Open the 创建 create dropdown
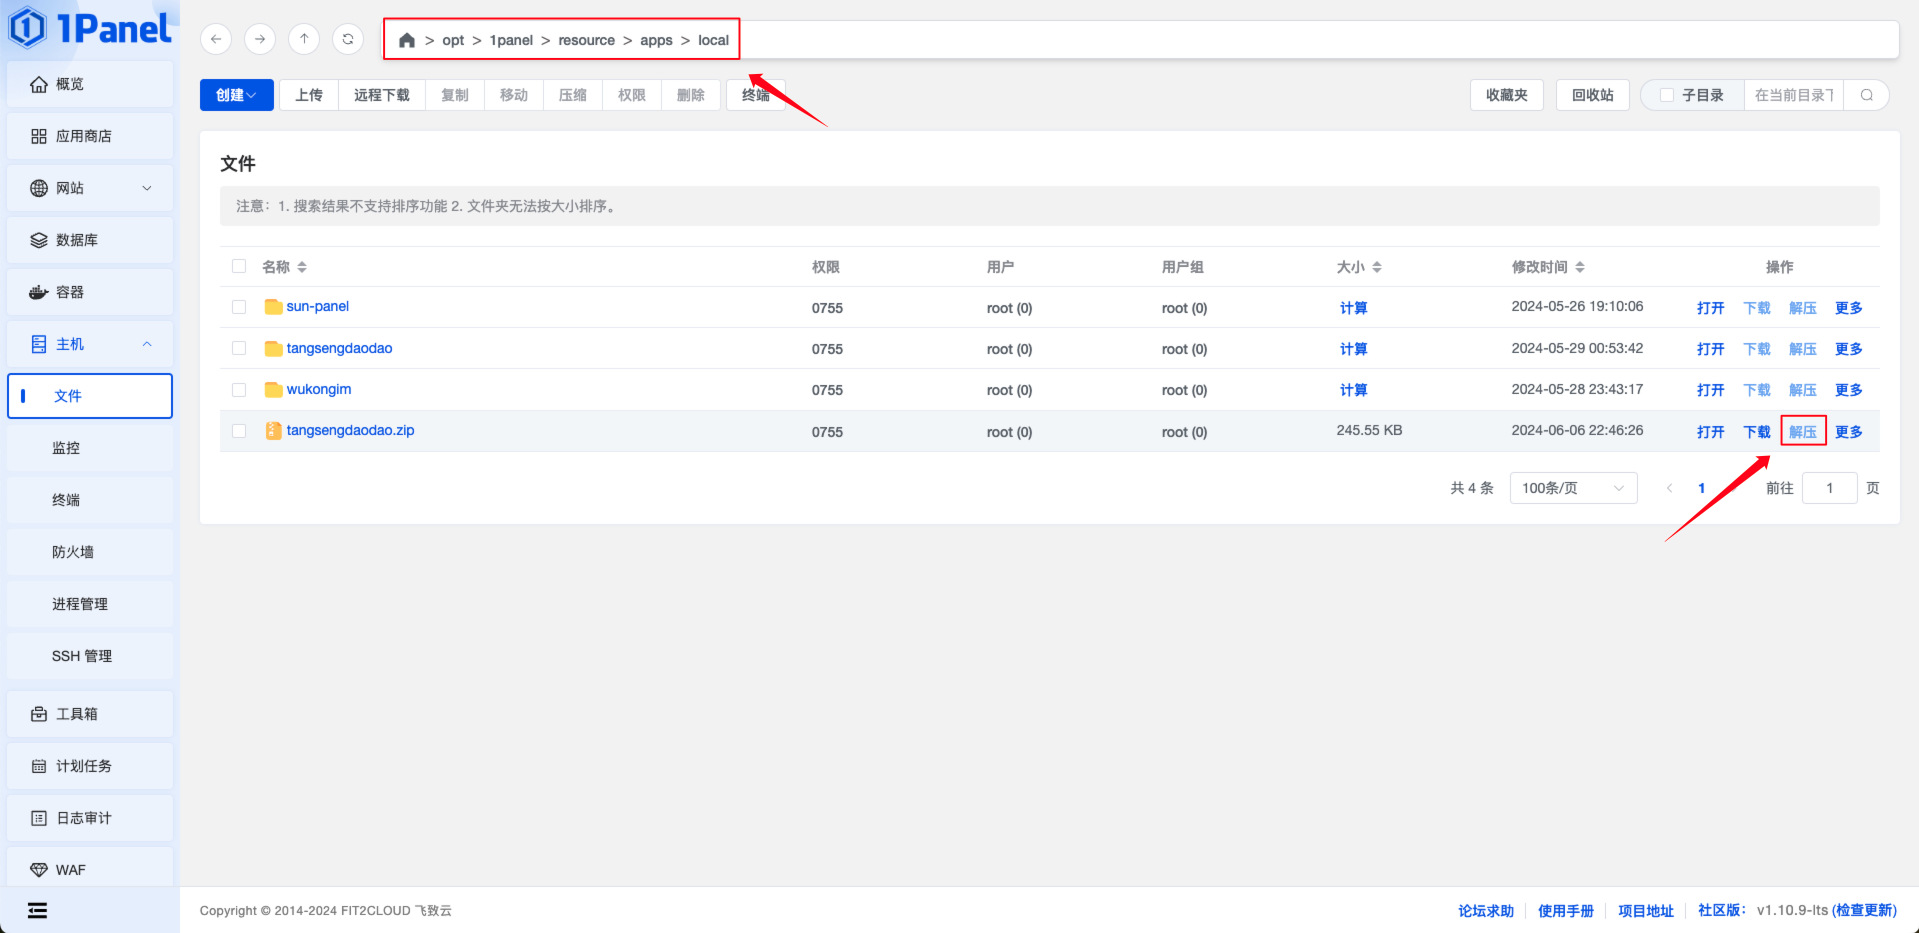This screenshot has height=933, width=1919. tap(236, 95)
